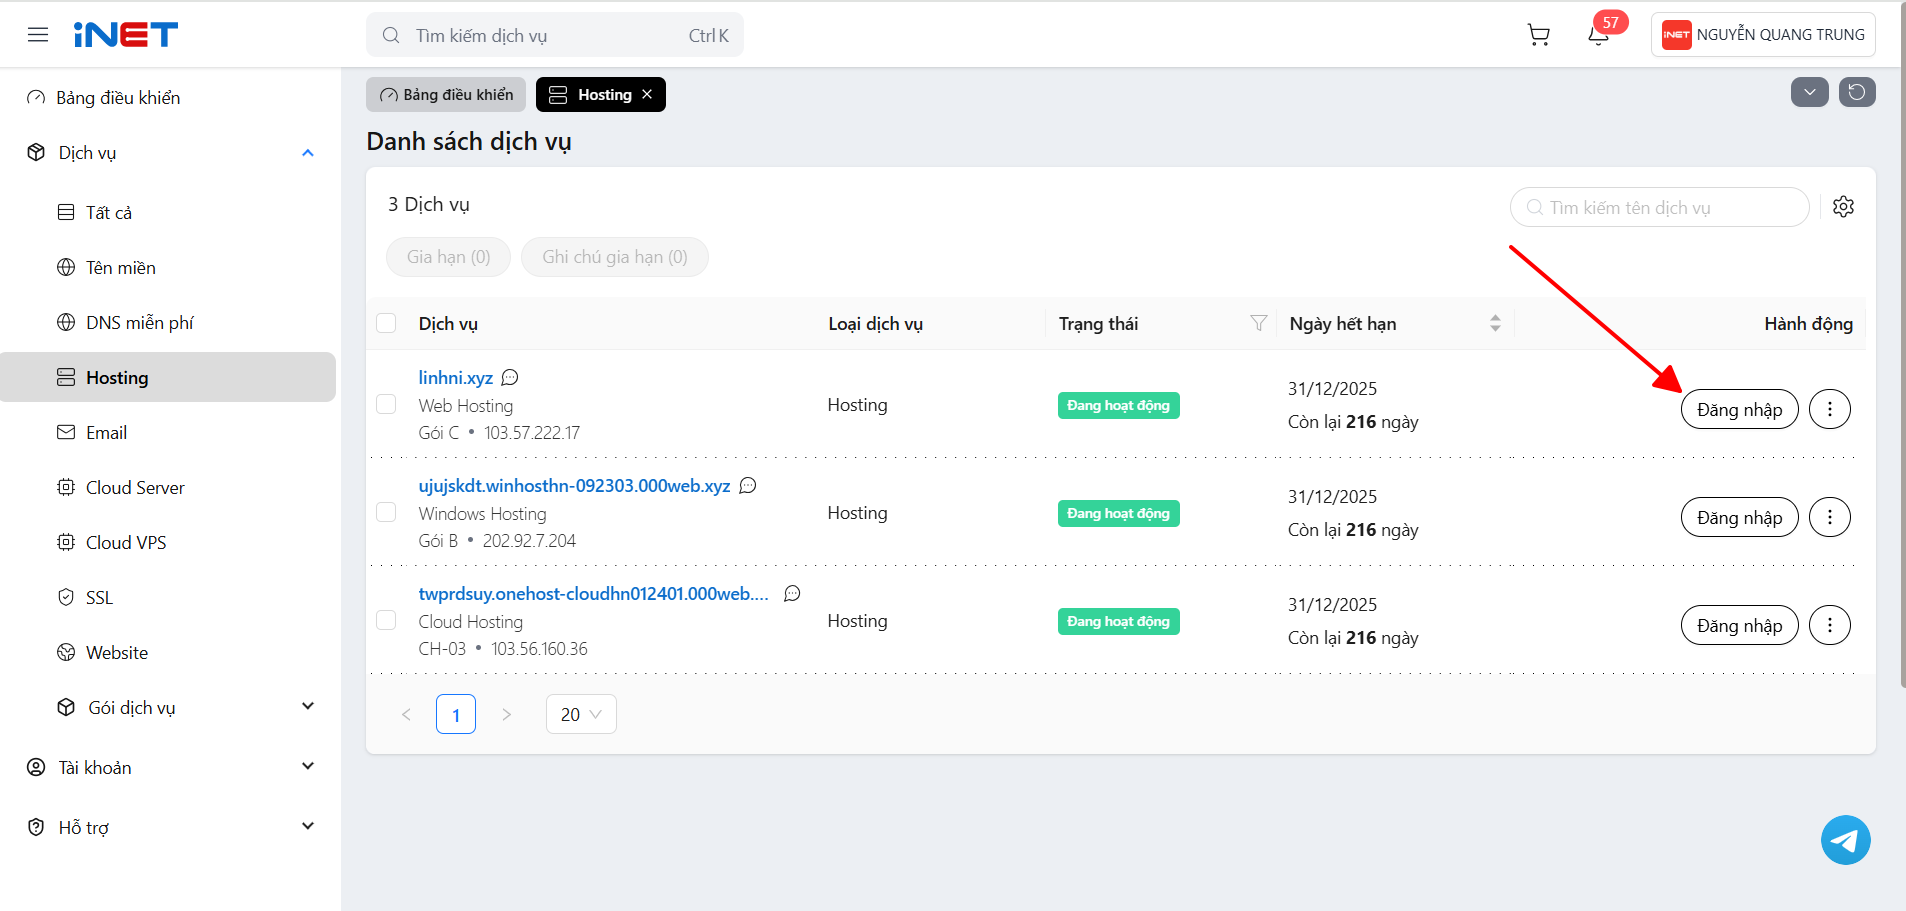Image resolution: width=1906 pixels, height=911 pixels.
Task: Click Đăng nhập for Cloud Hosting row
Action: point(1739,625)
